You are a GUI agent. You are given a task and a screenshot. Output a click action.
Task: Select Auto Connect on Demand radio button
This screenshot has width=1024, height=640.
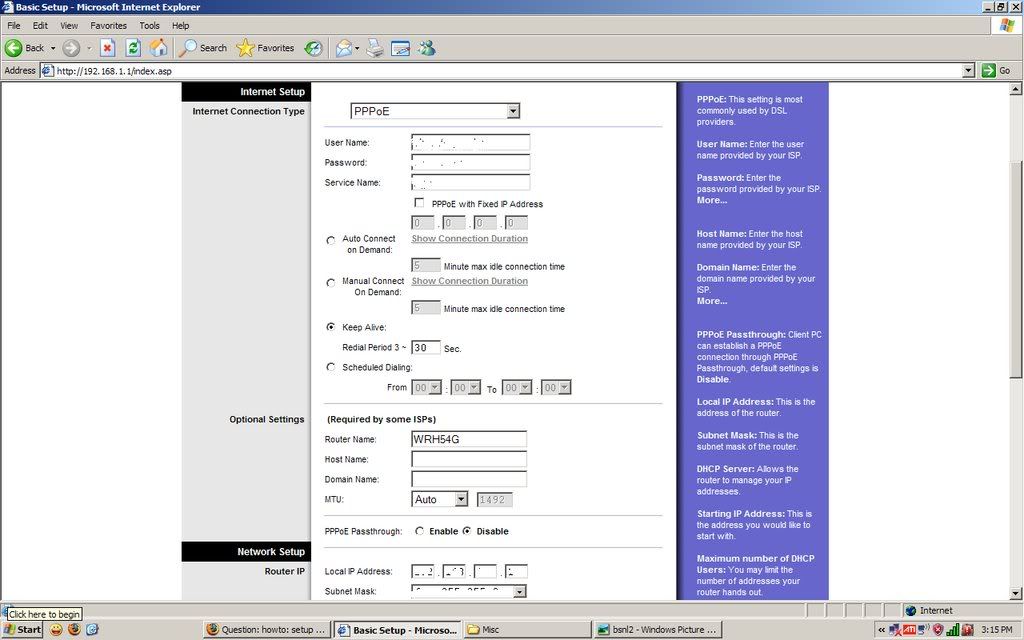[x=330, y=240]
